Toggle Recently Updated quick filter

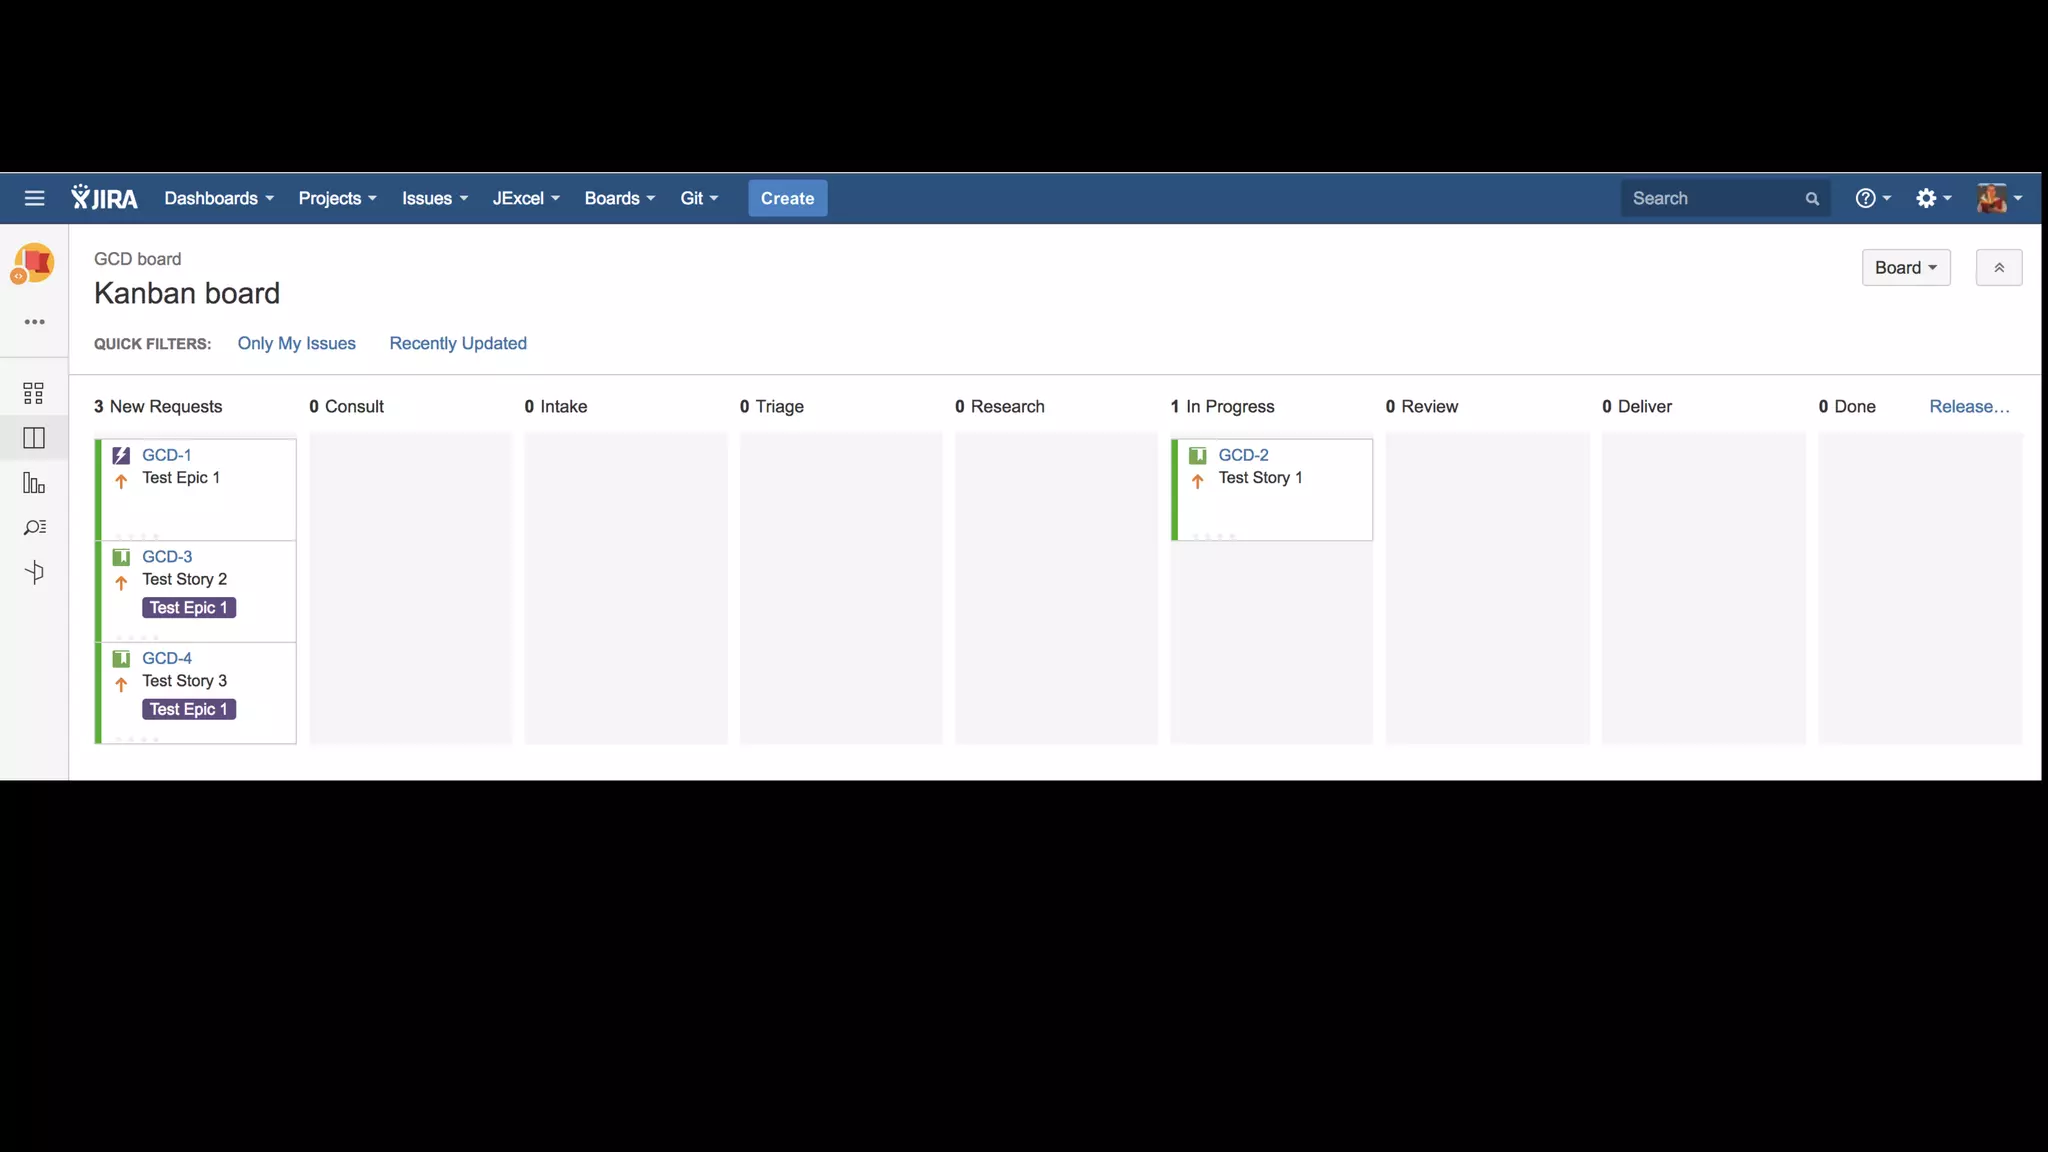click(x=458, y=343)
